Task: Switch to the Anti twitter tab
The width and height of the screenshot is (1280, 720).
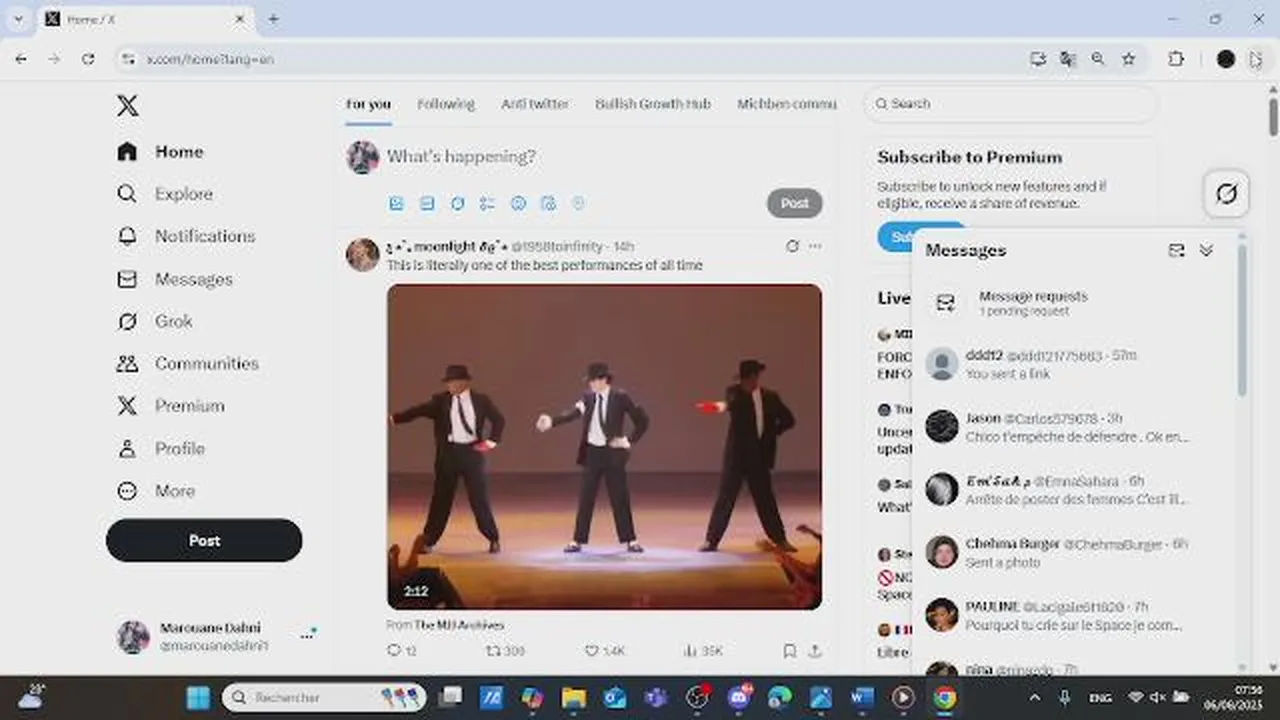Action: pos(535,104)
